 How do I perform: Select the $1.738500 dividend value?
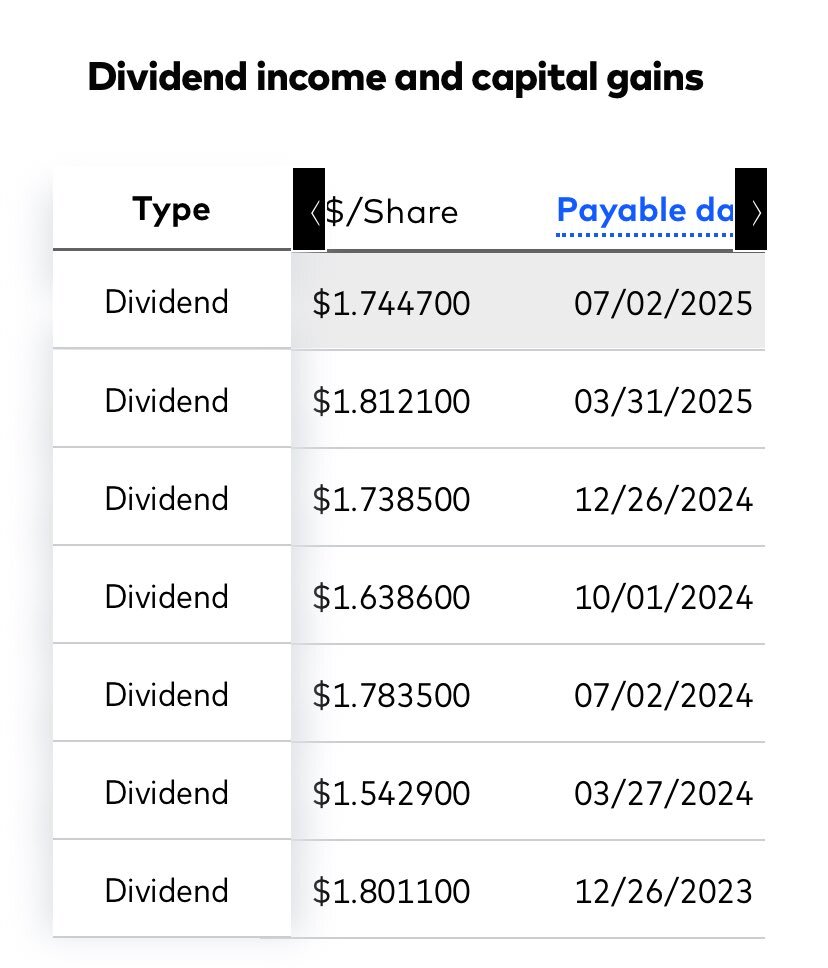click(x=391, y=499)
